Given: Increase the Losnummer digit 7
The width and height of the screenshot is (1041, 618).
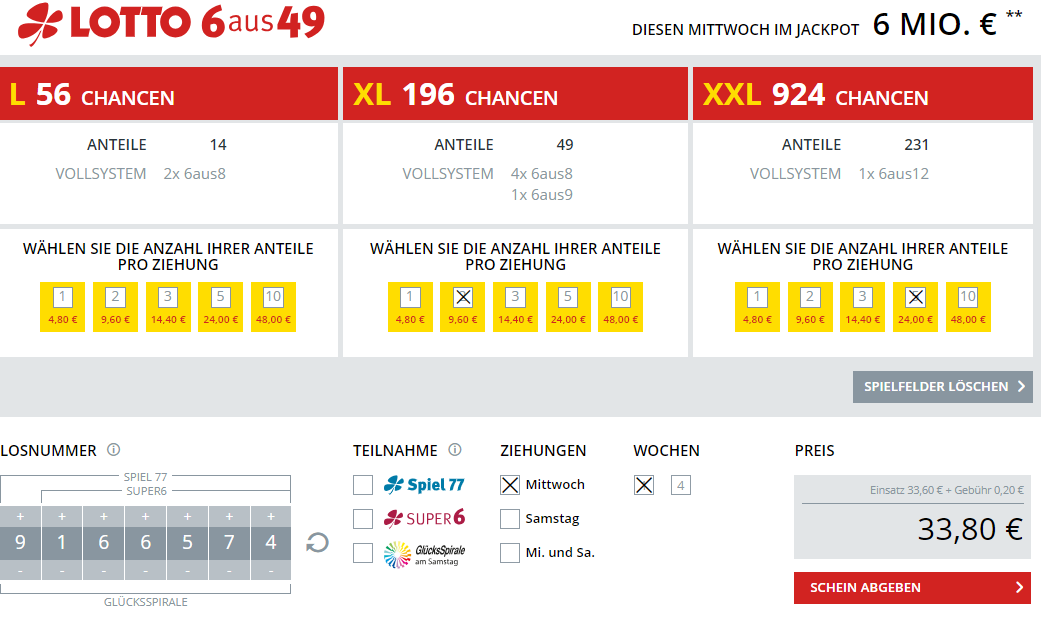Looking at the screenshot, I should click(229, 516).
